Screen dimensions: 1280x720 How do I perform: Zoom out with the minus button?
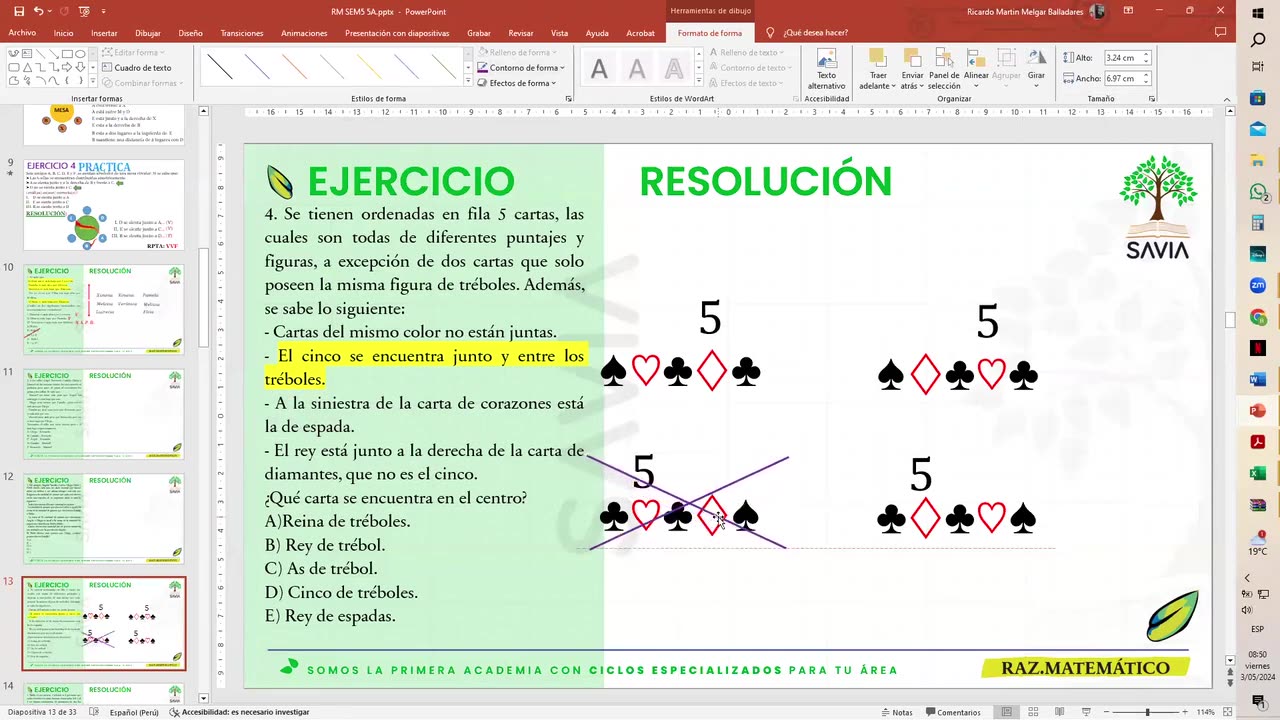(x=1104, y=712)
